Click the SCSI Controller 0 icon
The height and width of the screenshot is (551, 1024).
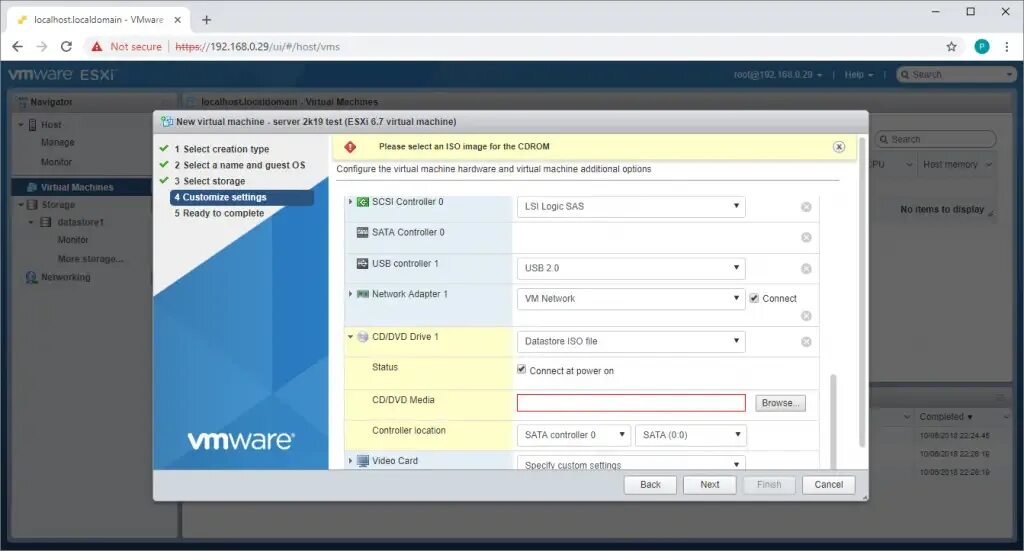click(362, 202)
